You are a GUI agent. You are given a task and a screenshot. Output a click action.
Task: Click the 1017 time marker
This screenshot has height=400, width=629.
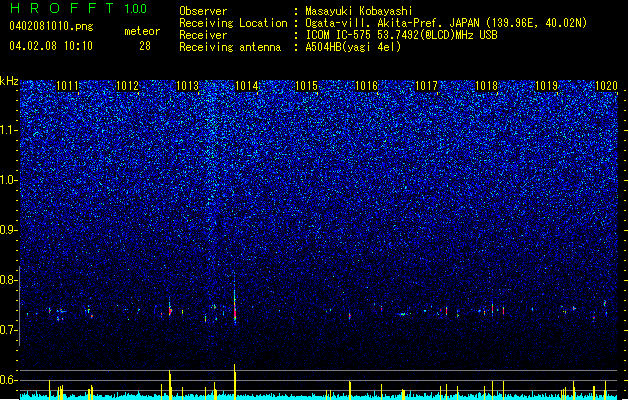coord(426,86)
